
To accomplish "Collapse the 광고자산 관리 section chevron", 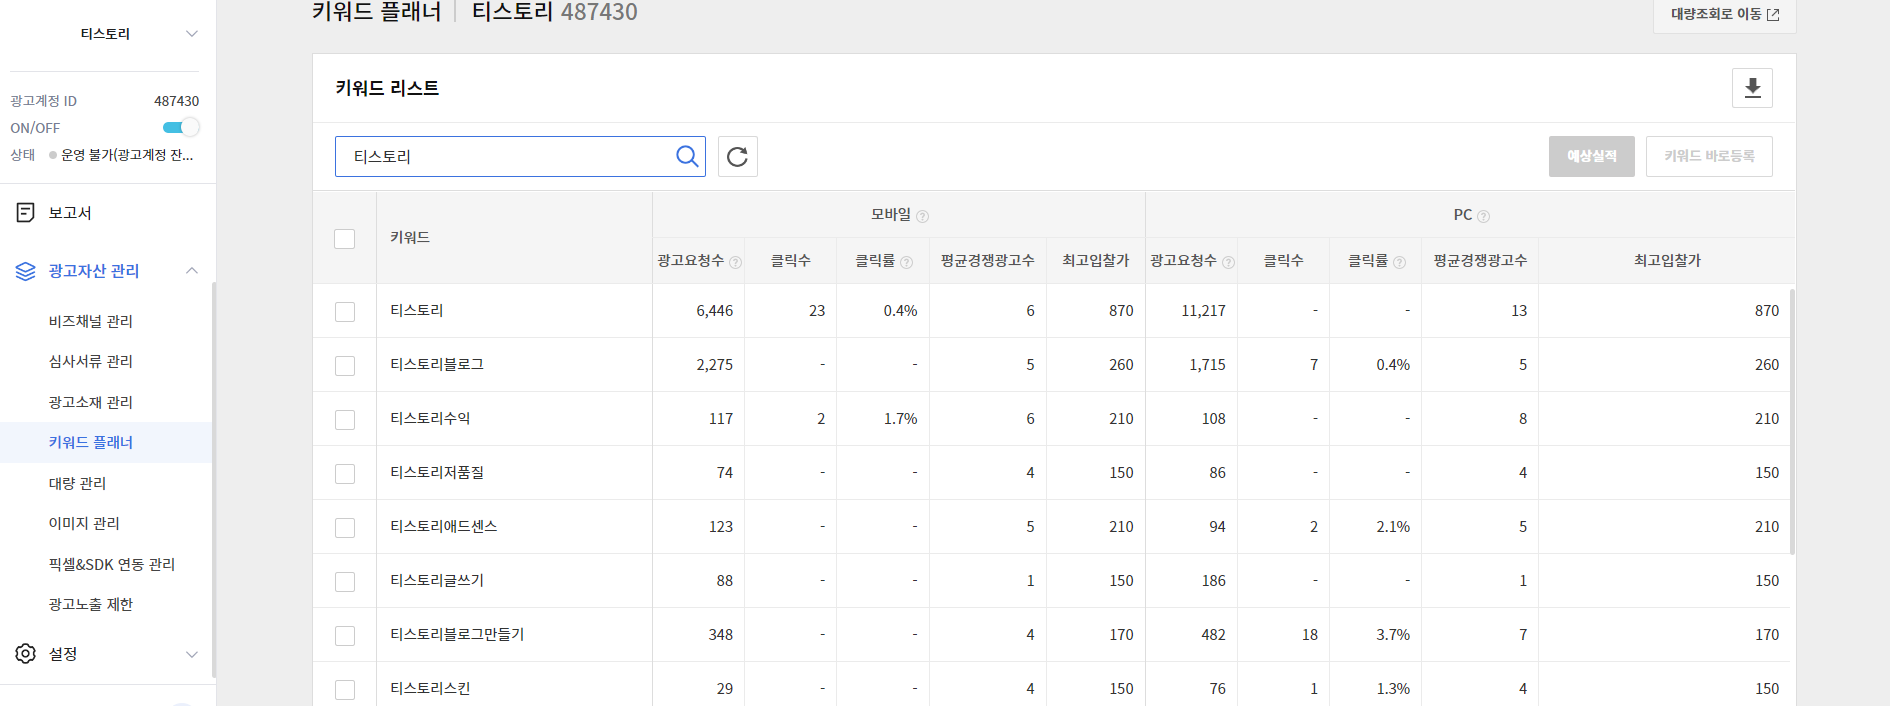I will click(x=192, y=271).
